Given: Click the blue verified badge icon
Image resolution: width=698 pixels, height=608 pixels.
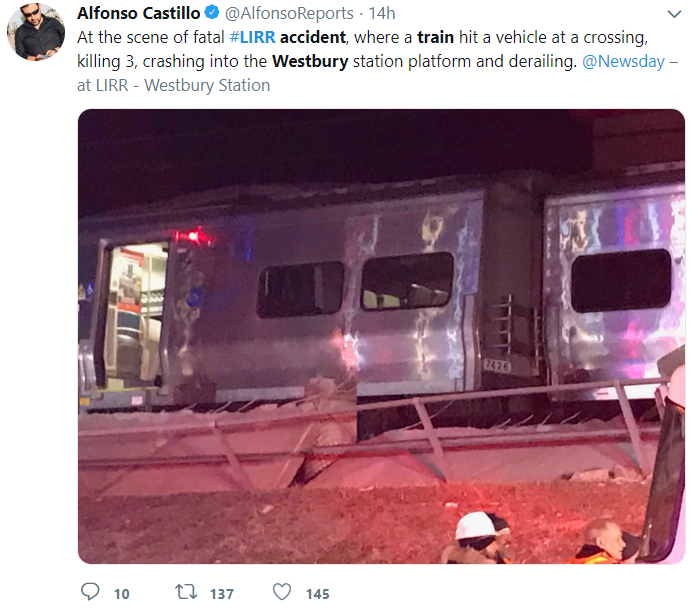Looking at the screenshot, I should point(211,12).
